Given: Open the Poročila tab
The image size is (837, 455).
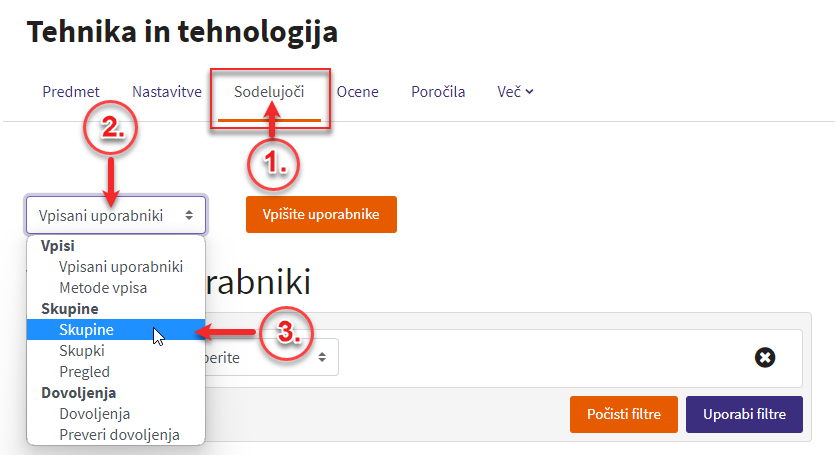Looking at the screenshot, I should coord(438,92).
